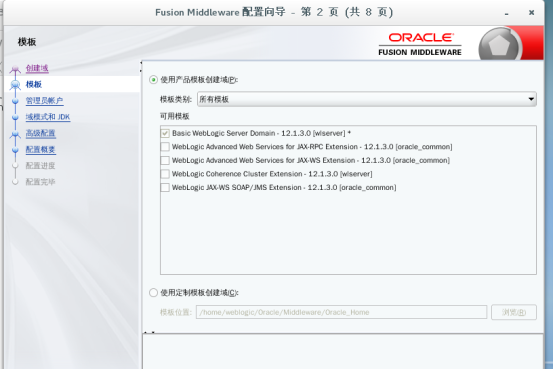553x369 pixels.
Task: Click the Oracle Fusion Middleware logo
Action: (x=420, y=44)
